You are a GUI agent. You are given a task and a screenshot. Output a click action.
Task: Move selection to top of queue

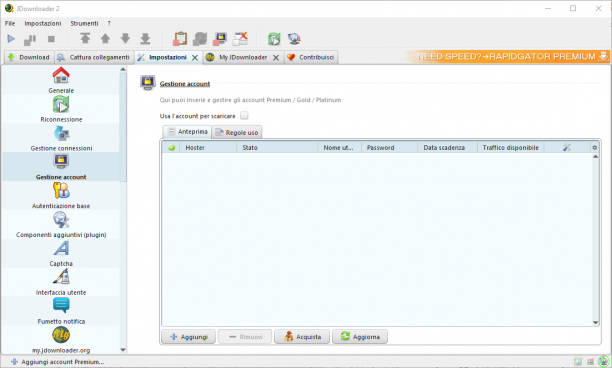pyautogui.click(x=85, y=38)
